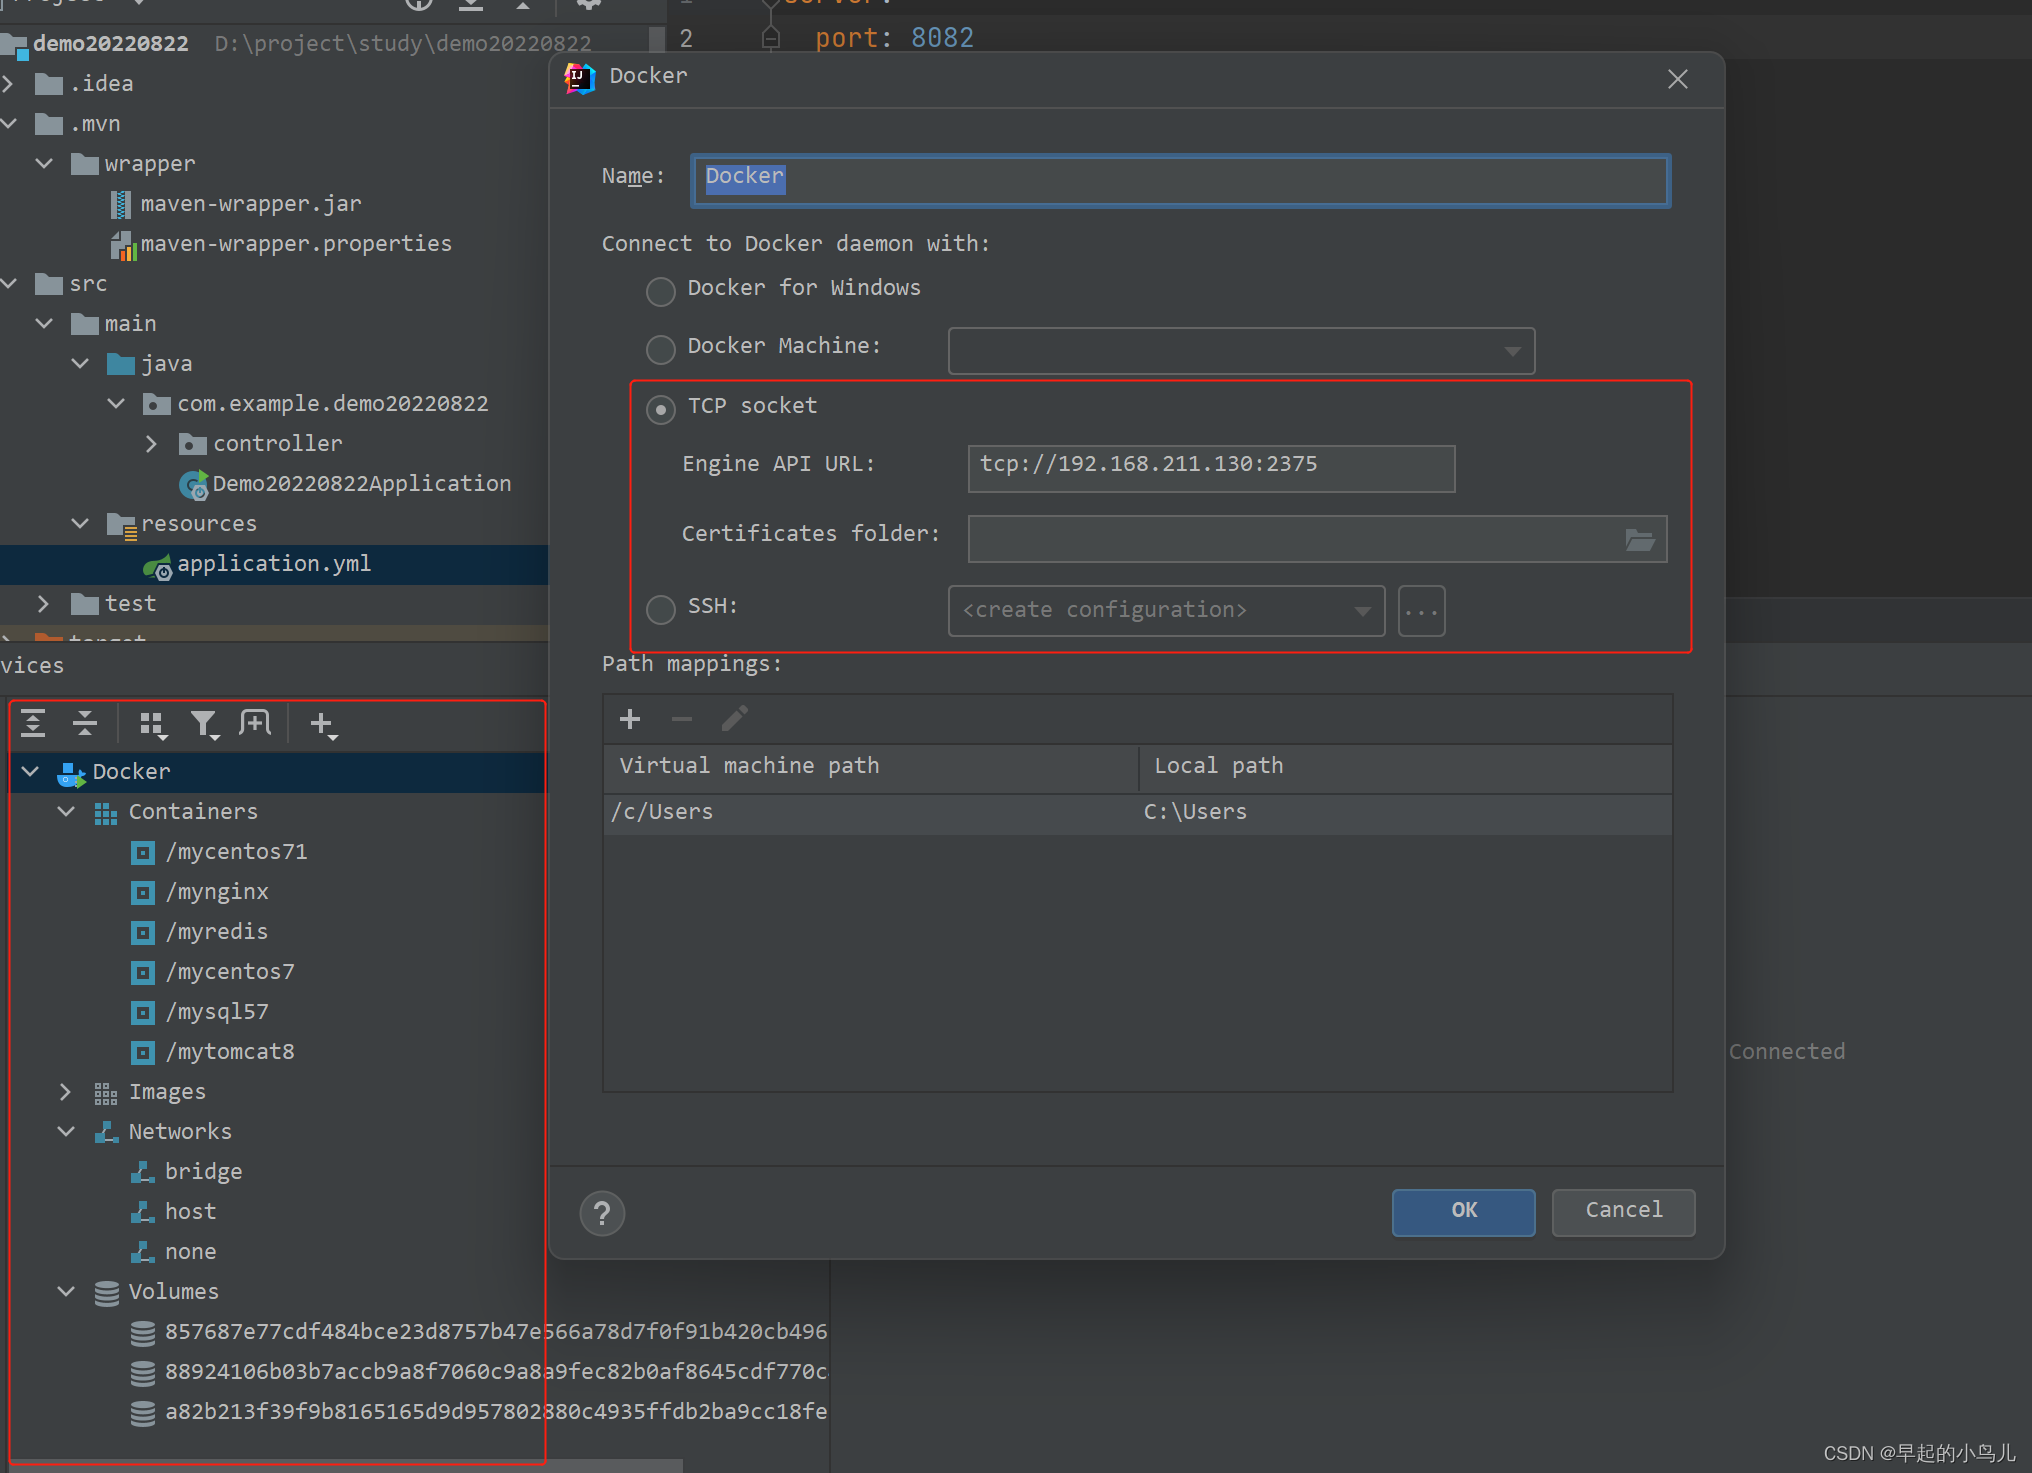
Task: Add a new service with the plus icon
Action: [x=322, y=723]
